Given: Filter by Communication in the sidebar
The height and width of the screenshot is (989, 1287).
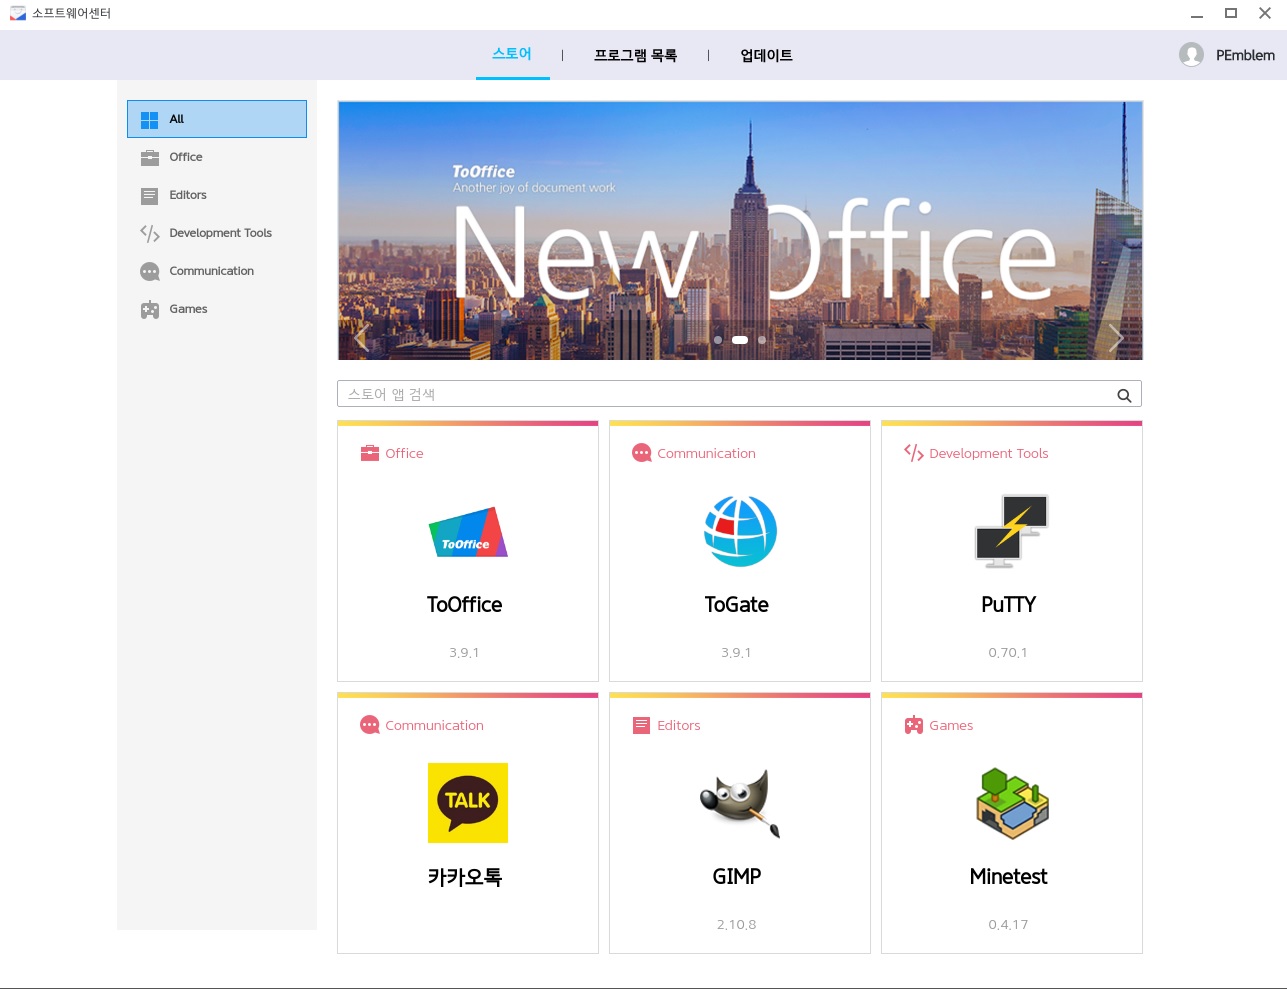Looking at the screenshot, I should (211, 271).
